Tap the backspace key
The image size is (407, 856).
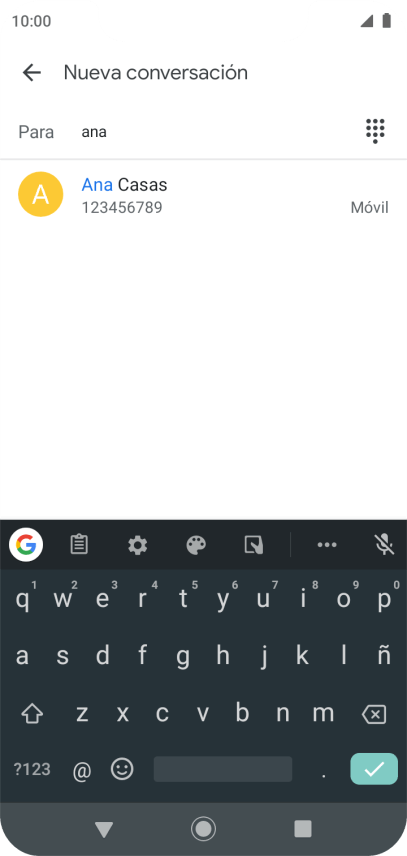point(374,714)
